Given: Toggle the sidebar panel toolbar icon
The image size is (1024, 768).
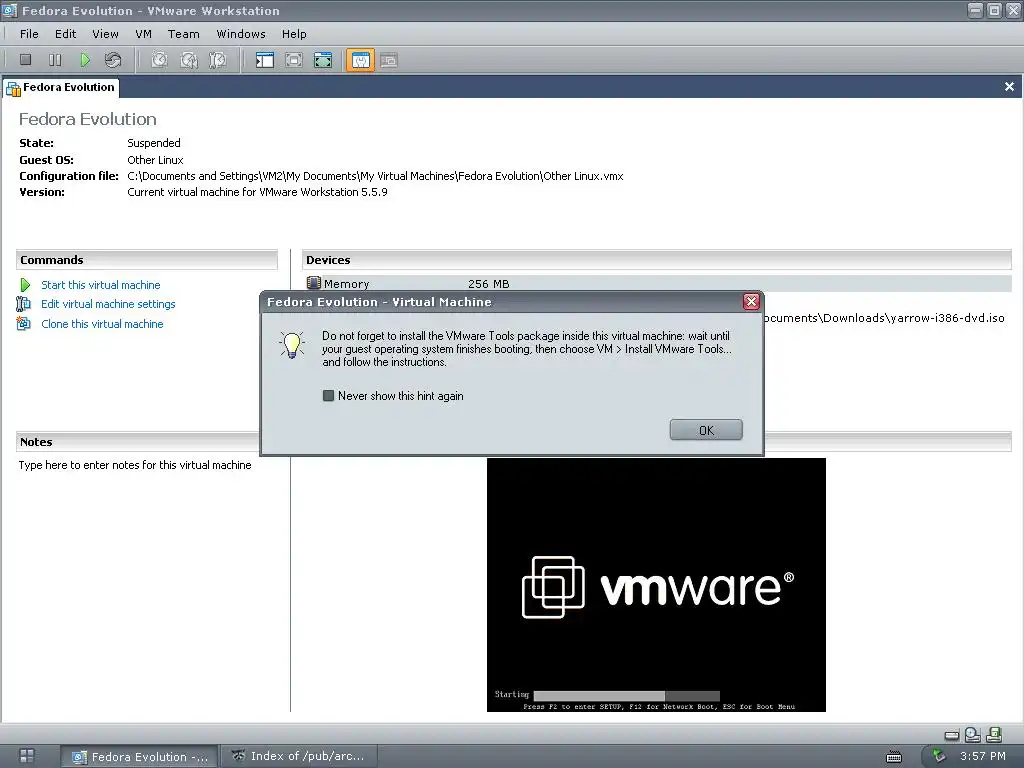Looking at the screenshot, I should (264, 60).
